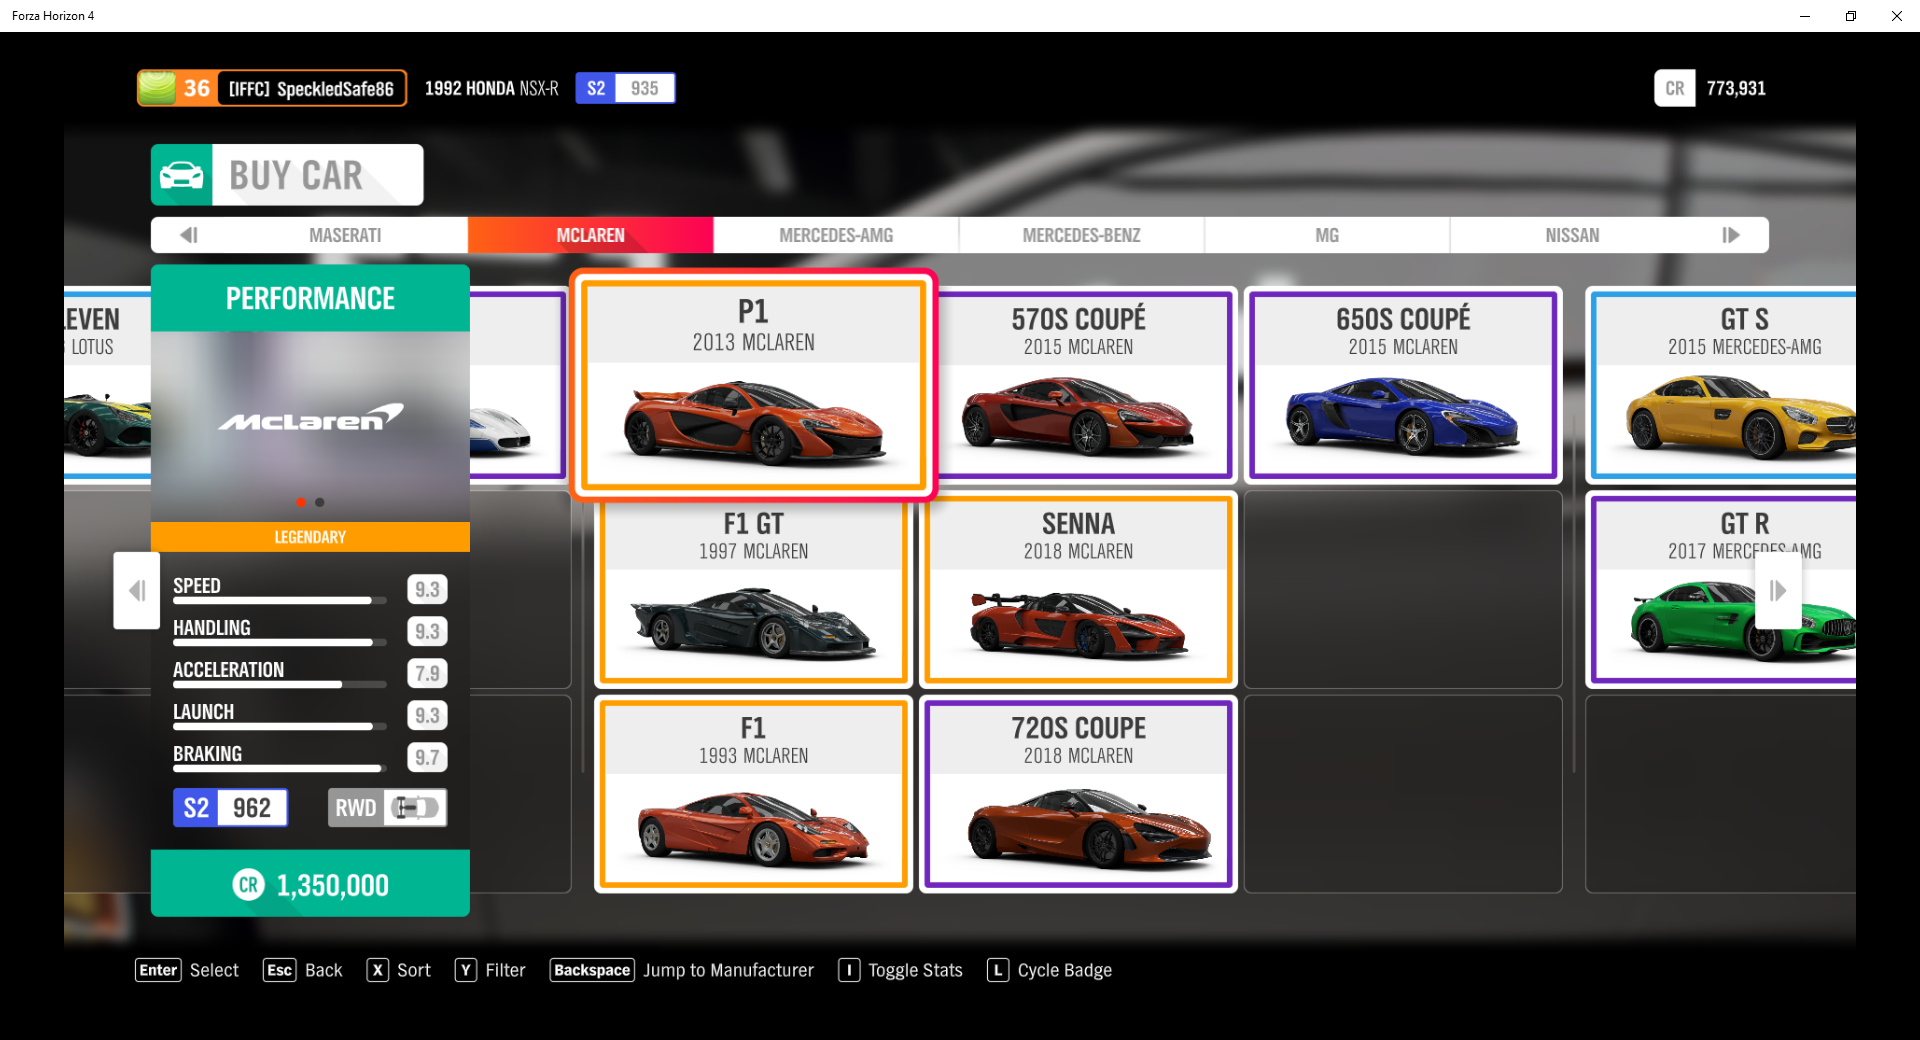Click the right chevron arrow beside the GT R card

coord(1779,591)
